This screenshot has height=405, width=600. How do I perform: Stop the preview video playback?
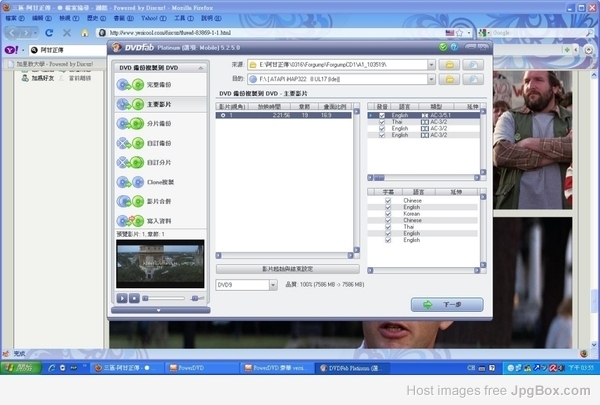click(x=134, y=298)
